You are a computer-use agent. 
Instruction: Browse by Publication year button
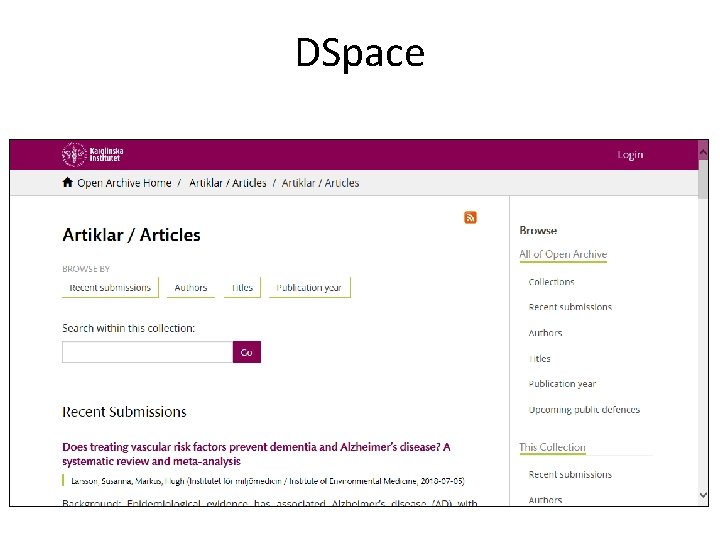309,287
